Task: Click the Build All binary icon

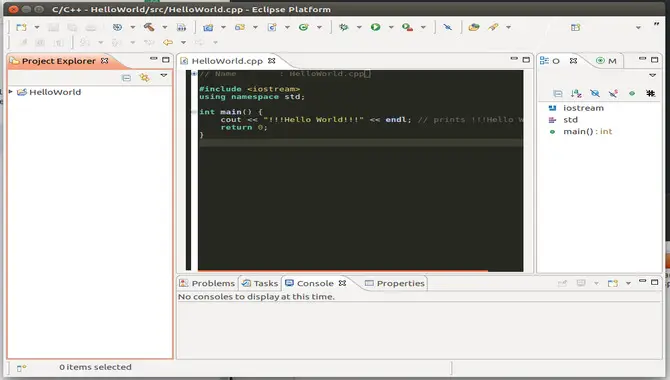Action: pyautogui.click(x=181, y=27)
